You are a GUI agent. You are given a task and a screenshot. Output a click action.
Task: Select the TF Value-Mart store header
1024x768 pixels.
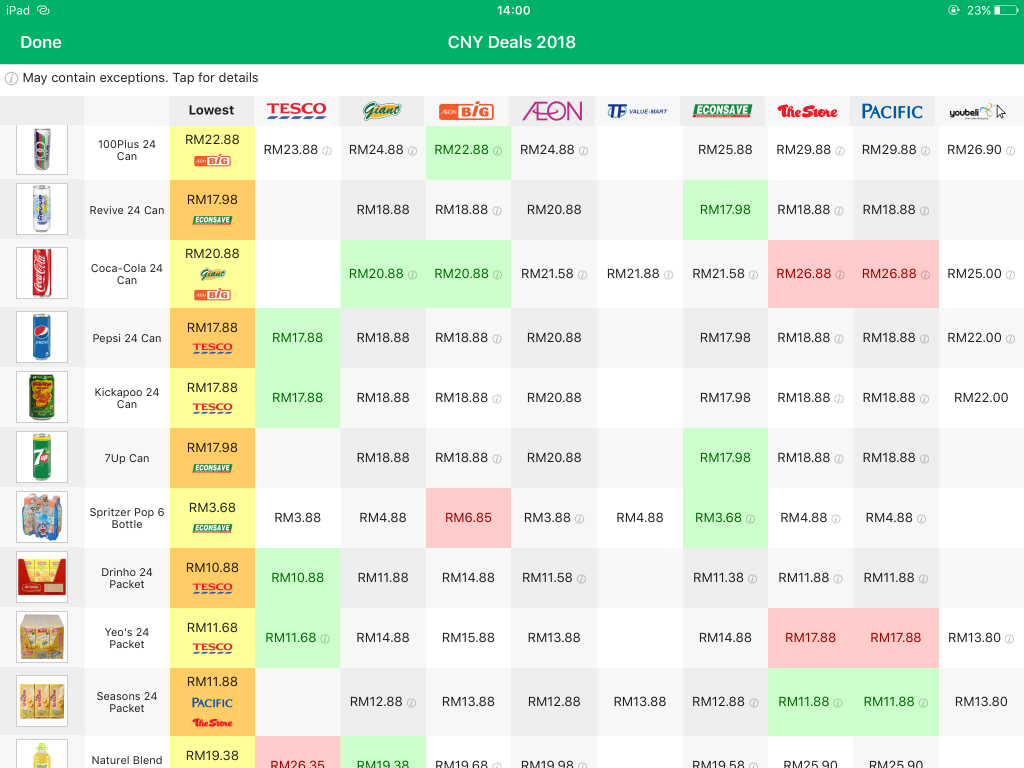pyautogui.click(x=638, y=111)
